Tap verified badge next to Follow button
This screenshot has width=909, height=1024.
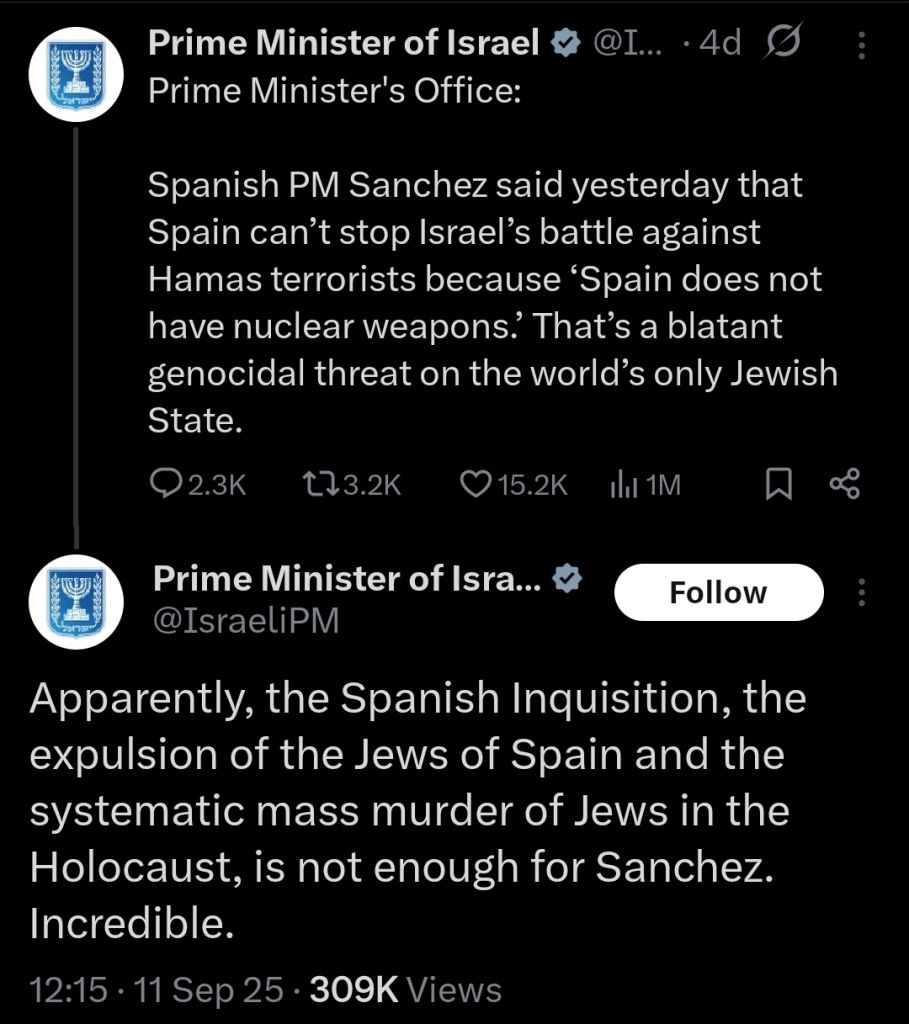click(566, 580)
